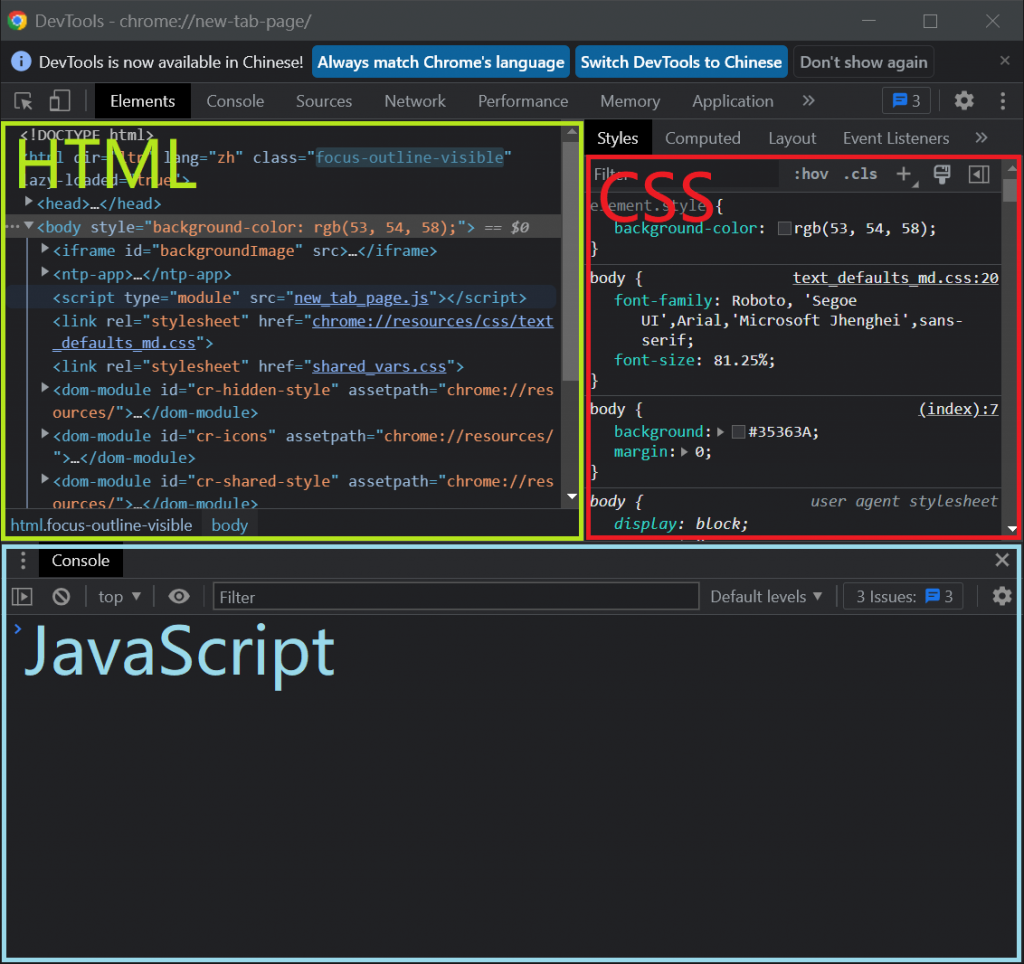The height and width of the screenshot is (964, 1024).
Task: Open the Default levels dropdown
Action: 766,597
